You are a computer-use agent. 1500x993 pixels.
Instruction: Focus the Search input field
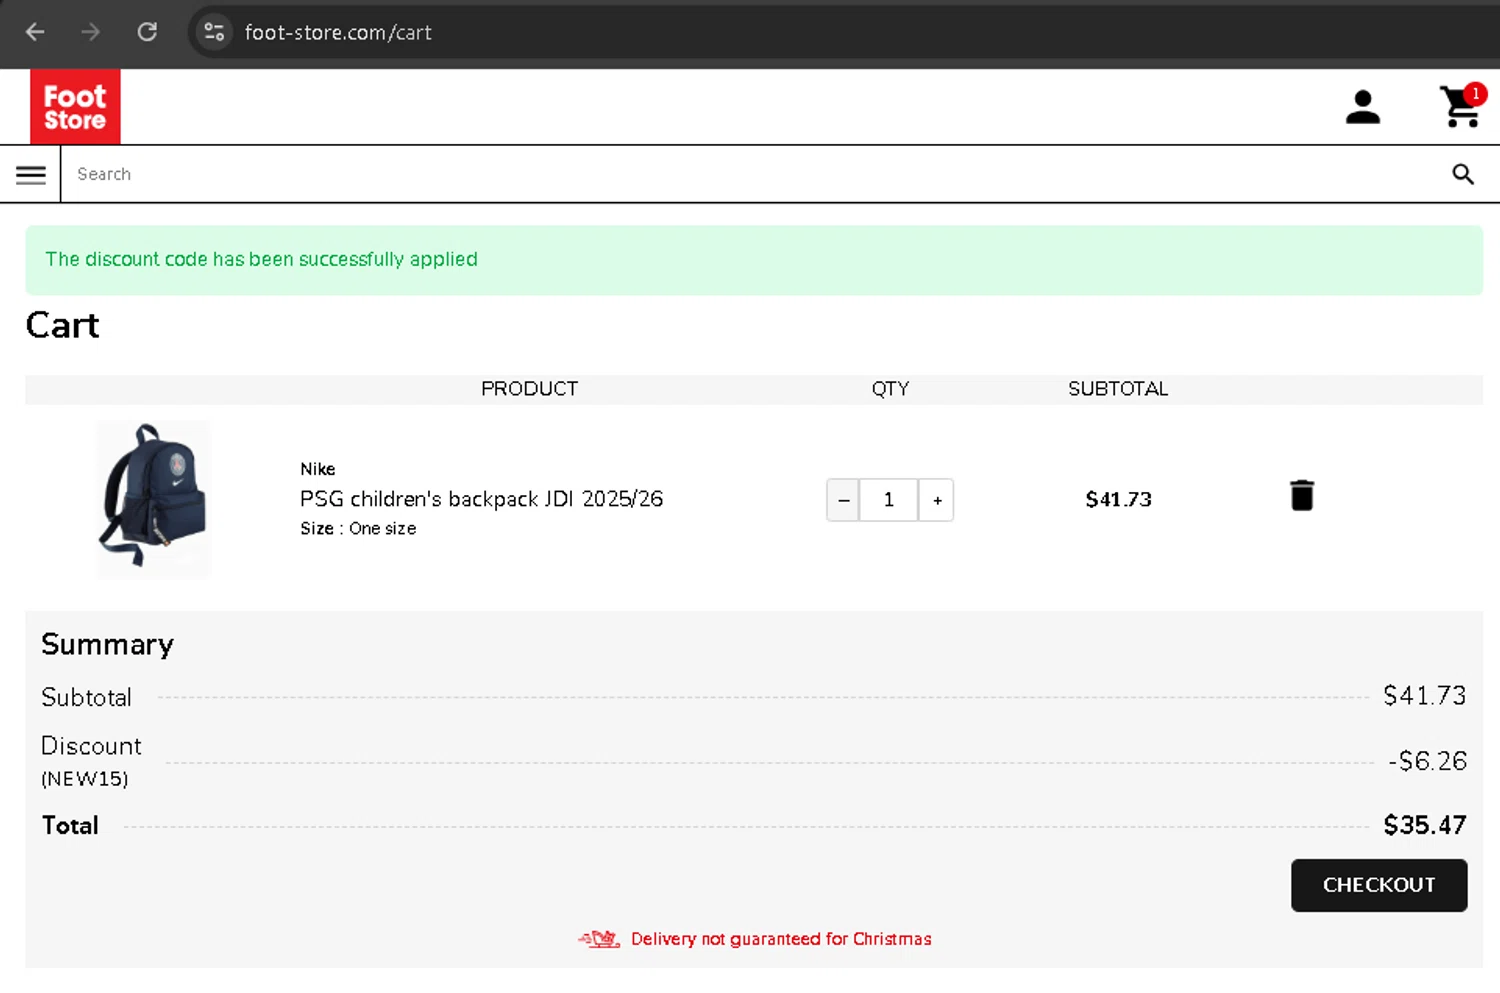750,174
